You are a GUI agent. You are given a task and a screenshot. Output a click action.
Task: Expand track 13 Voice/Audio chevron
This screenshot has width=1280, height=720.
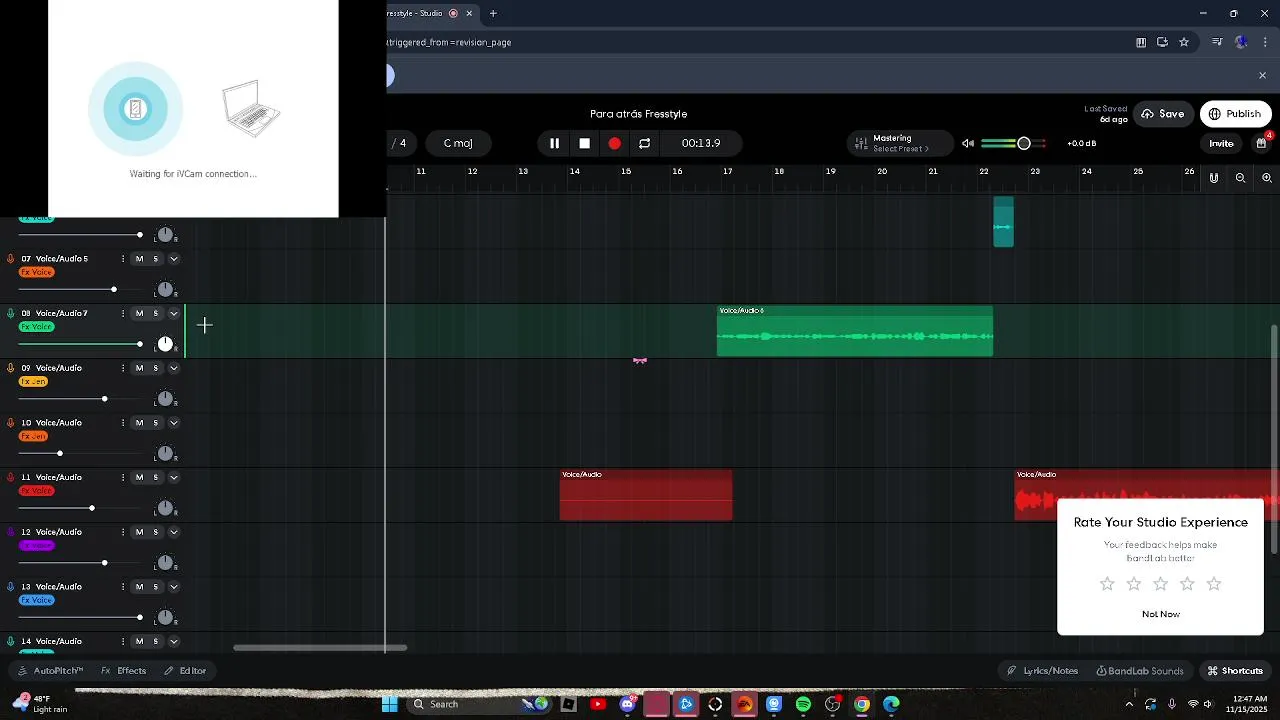pyautogui.click(x=173, y=587)
